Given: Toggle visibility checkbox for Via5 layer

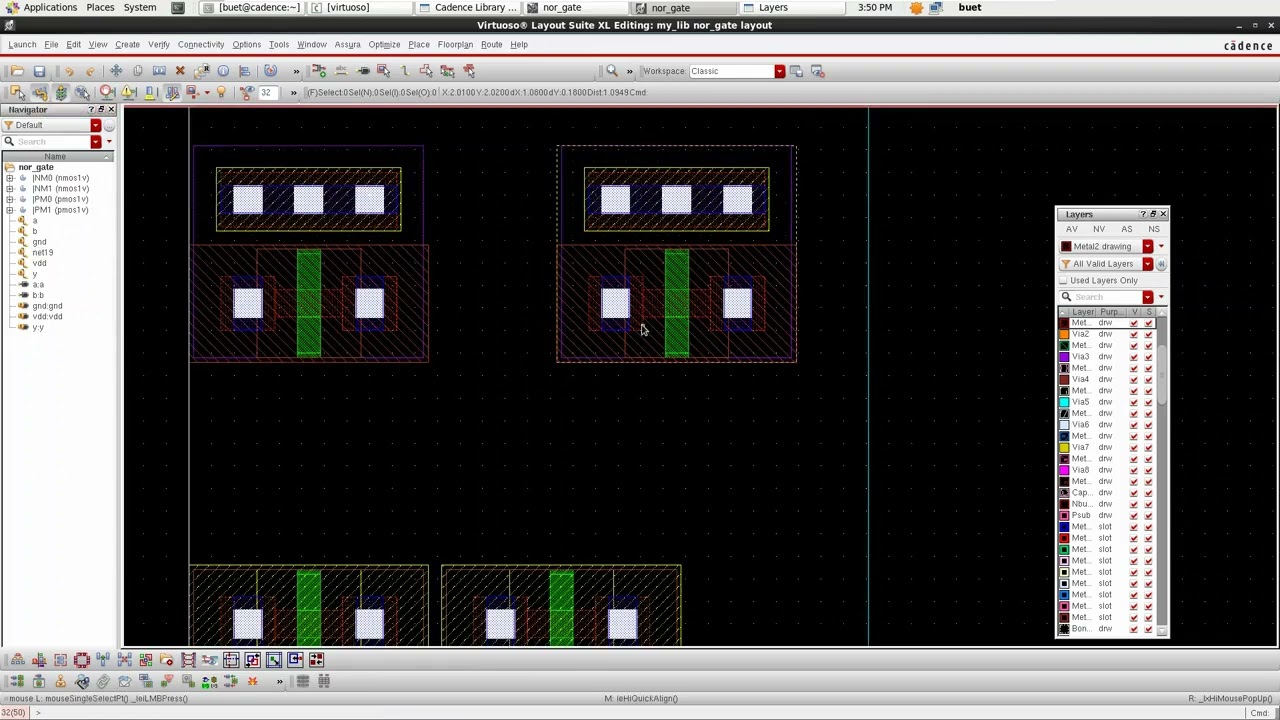Looking at the screenshot, I should click(x=1134, y=402).
